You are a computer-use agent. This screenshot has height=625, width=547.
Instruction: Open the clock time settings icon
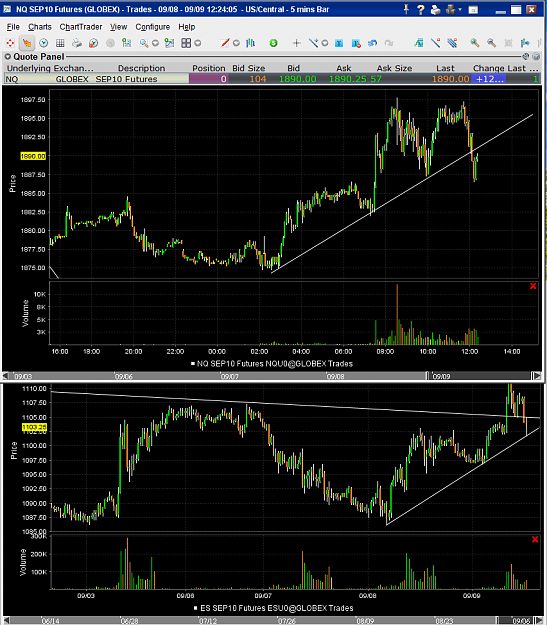click(43, 43)
